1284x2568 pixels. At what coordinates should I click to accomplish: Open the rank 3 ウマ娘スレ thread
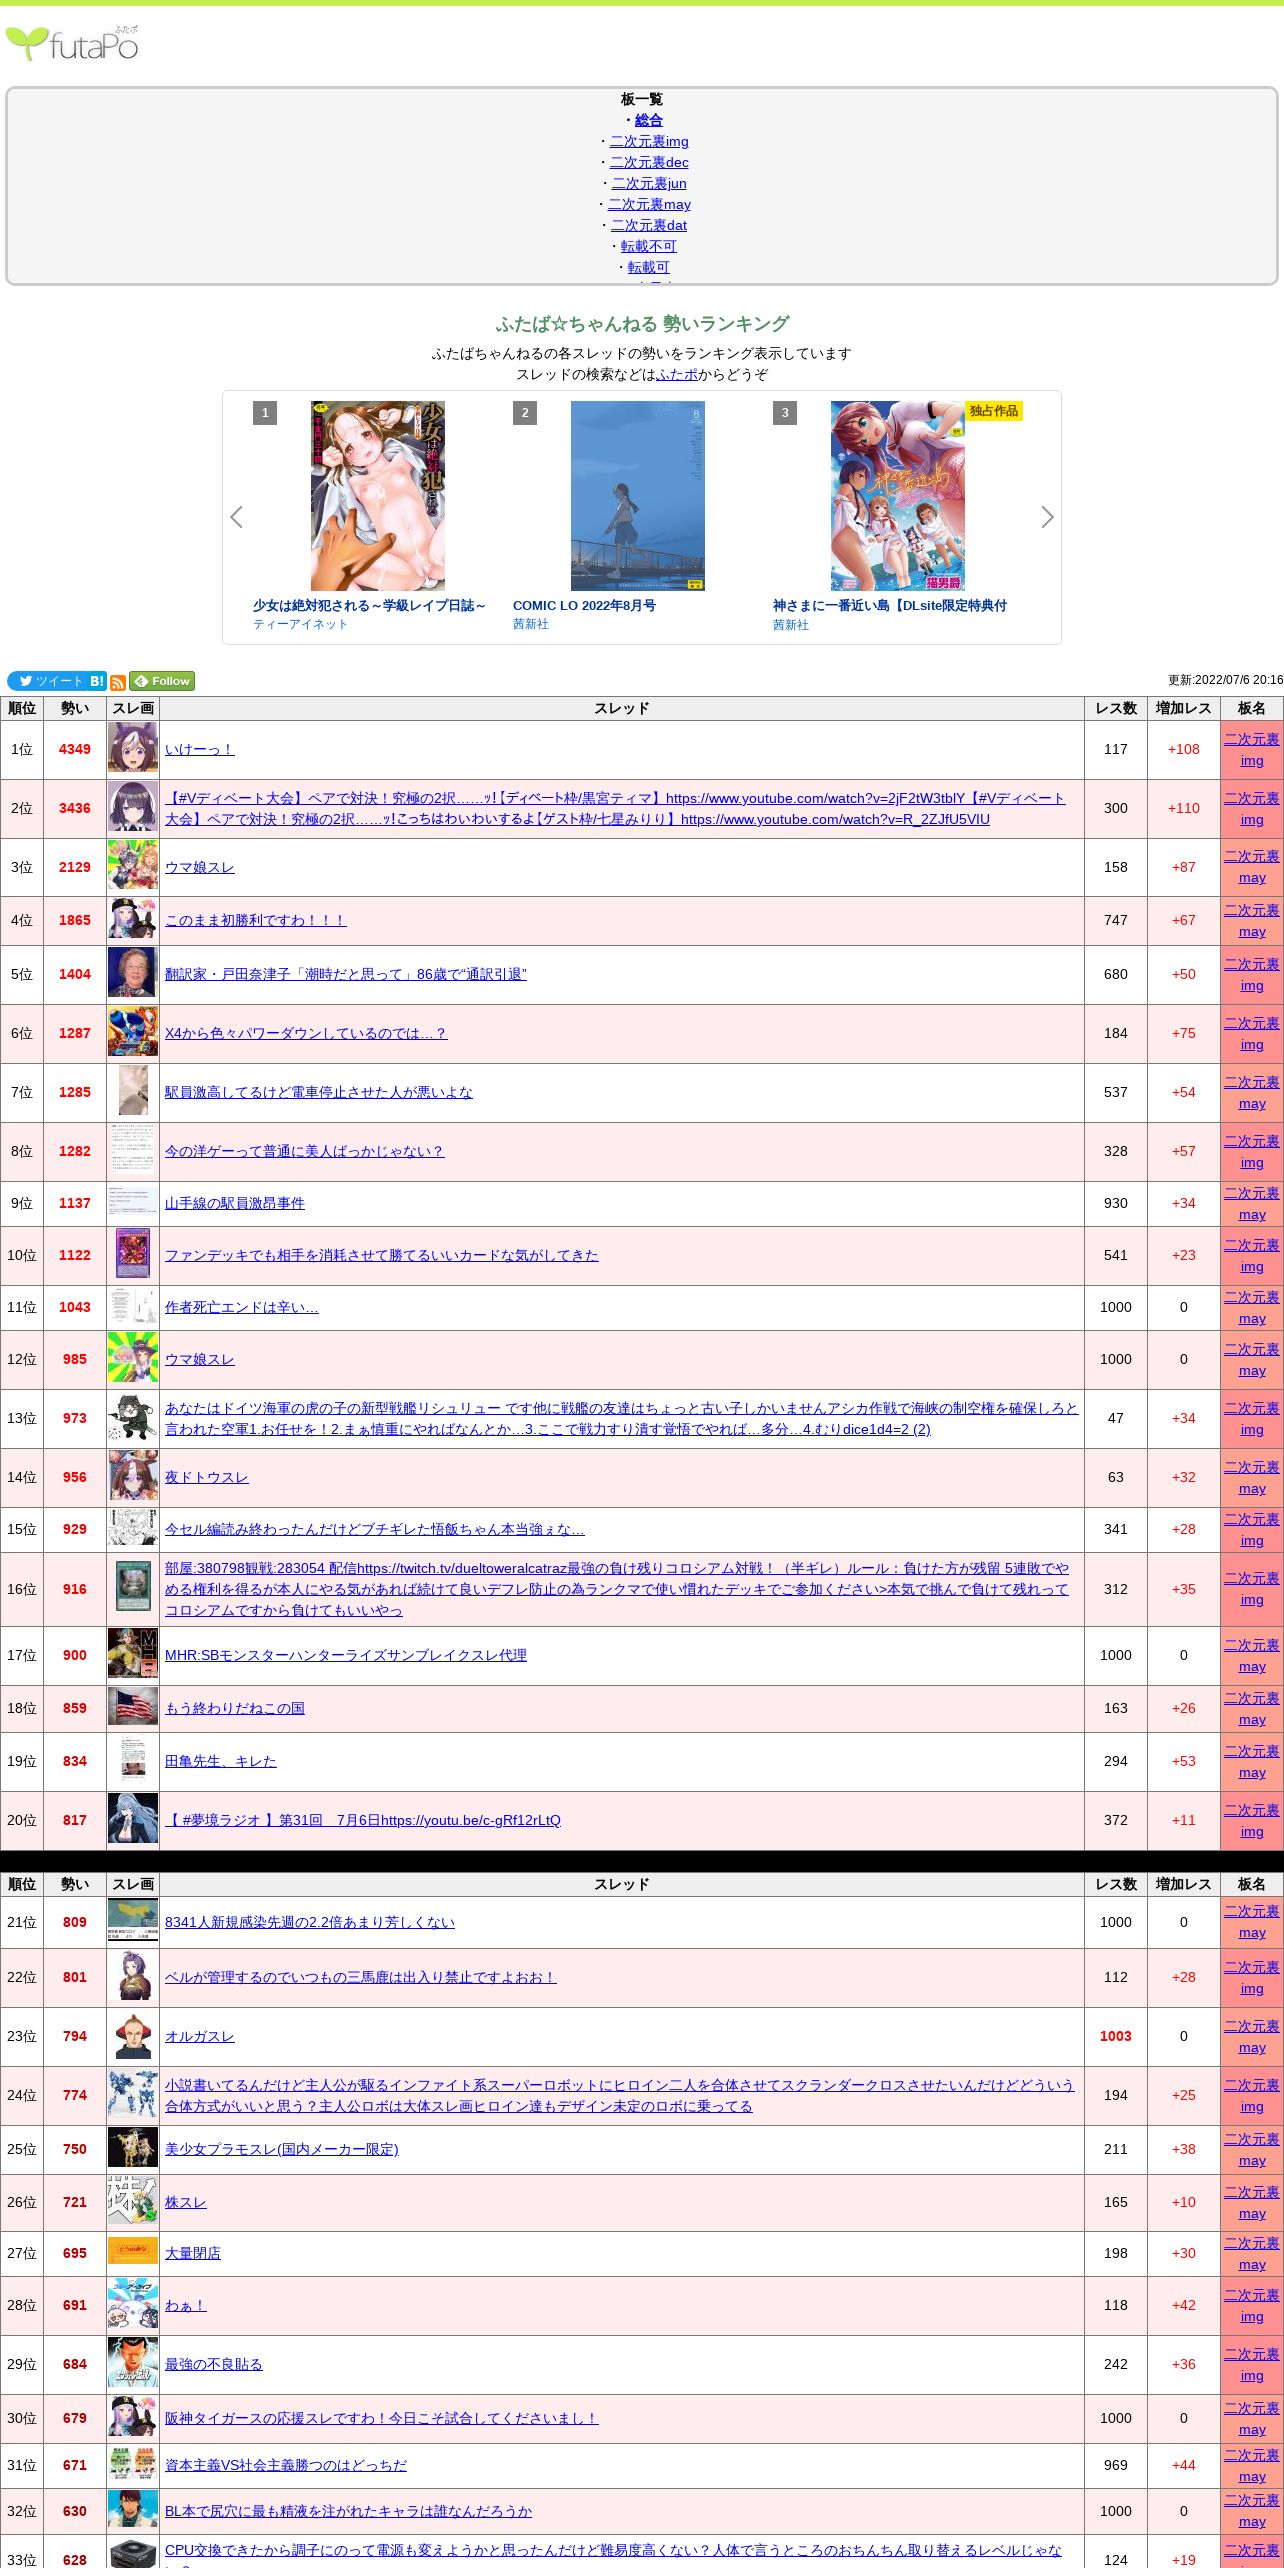pos(200,867)
